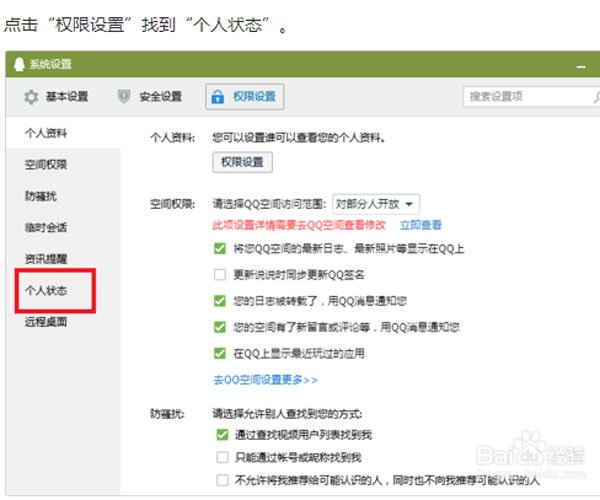
Task: Uncheck 通过查找视频用户列表找到我
Action: tap(222, 435)
